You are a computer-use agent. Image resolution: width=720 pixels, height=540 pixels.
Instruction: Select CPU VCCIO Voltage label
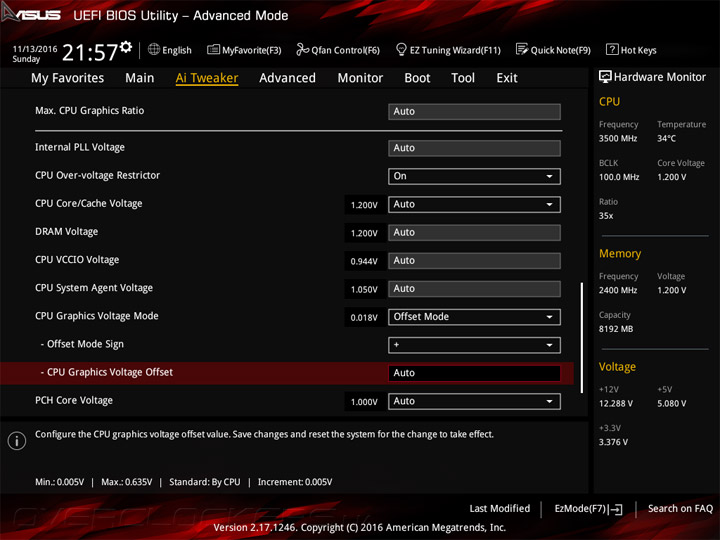[x=77, y=260]
